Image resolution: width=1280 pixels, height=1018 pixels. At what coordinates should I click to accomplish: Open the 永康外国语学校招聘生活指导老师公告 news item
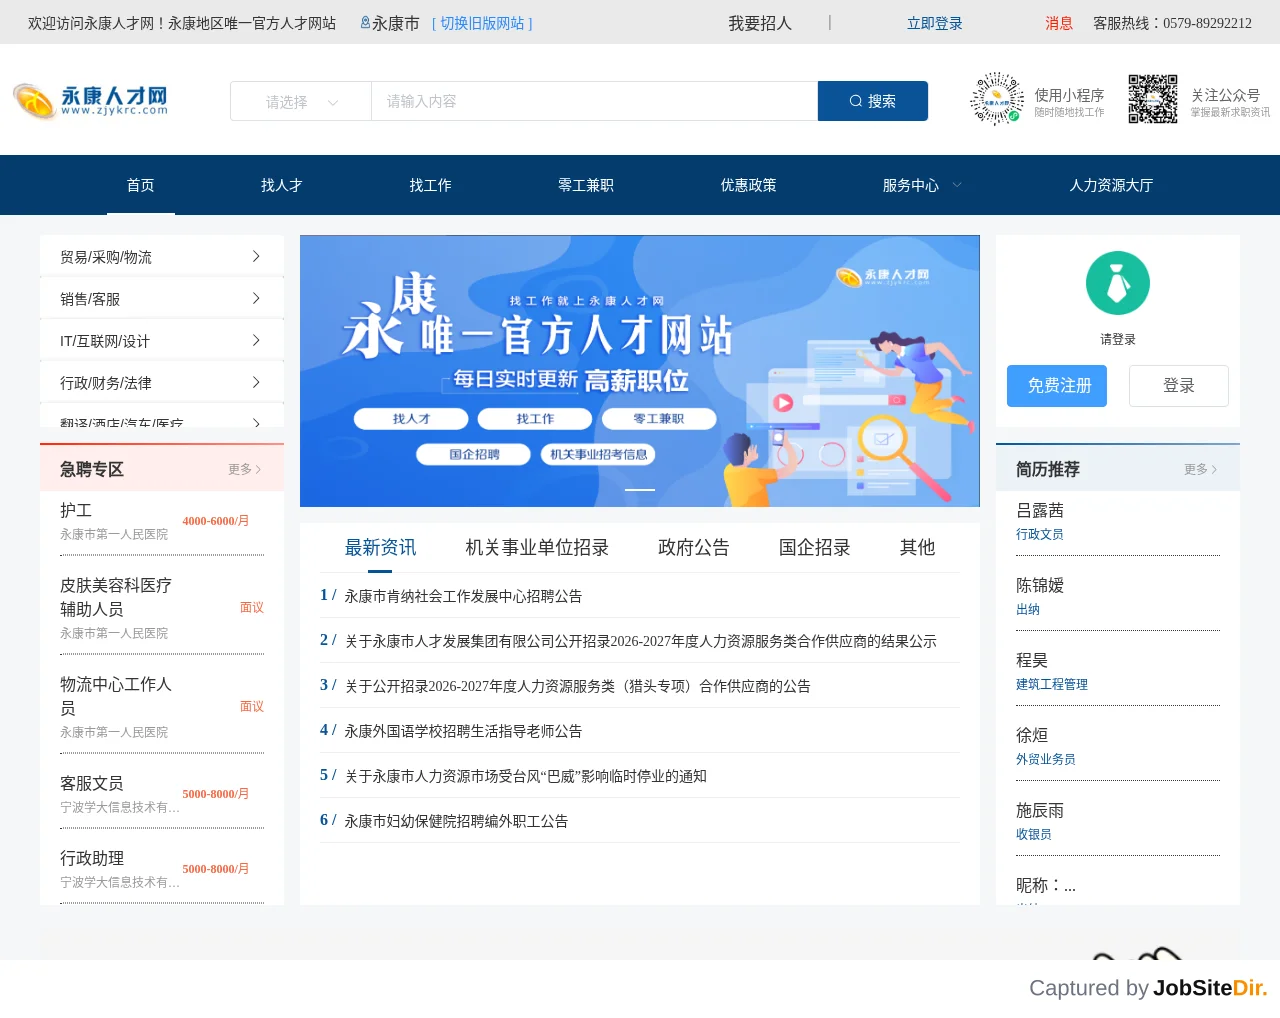point(463,731)
